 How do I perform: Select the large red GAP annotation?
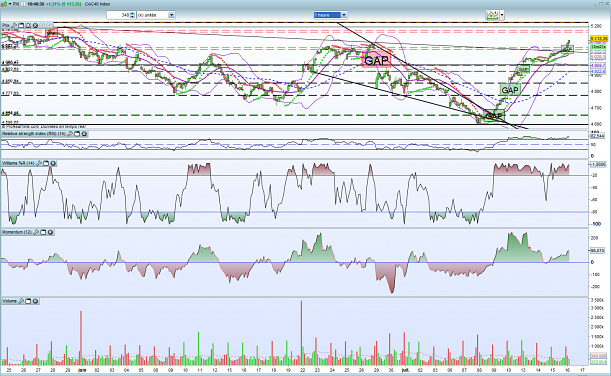(376, 60)
